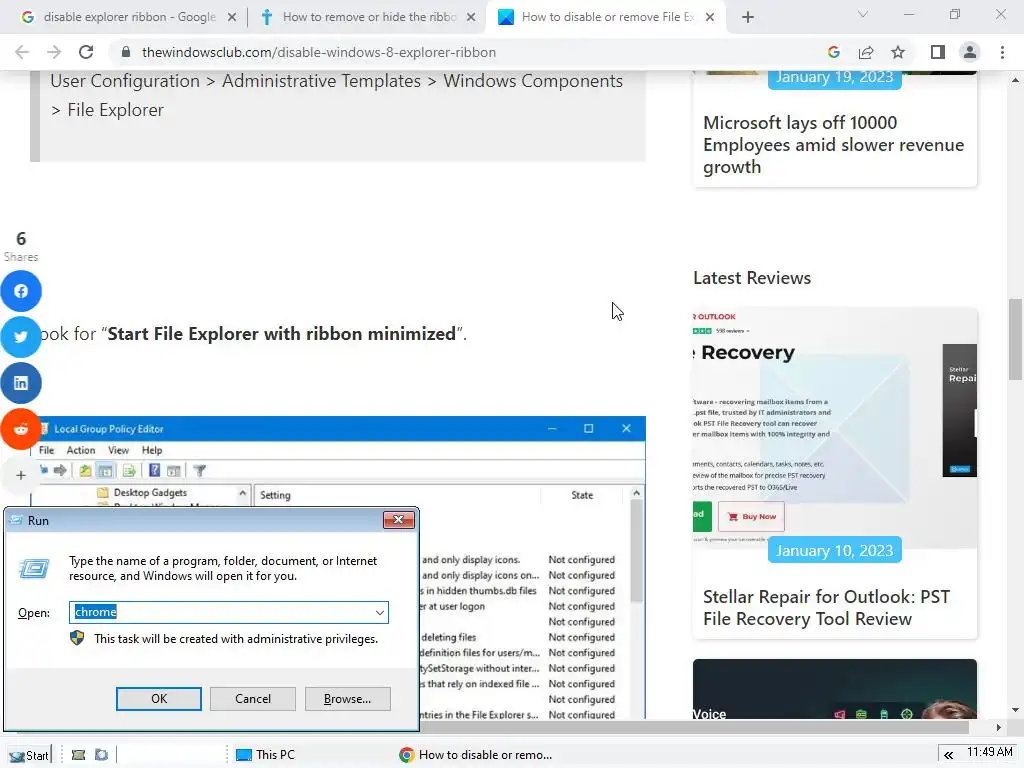Close the 'How to remove or hide' tab

point(471,18)
